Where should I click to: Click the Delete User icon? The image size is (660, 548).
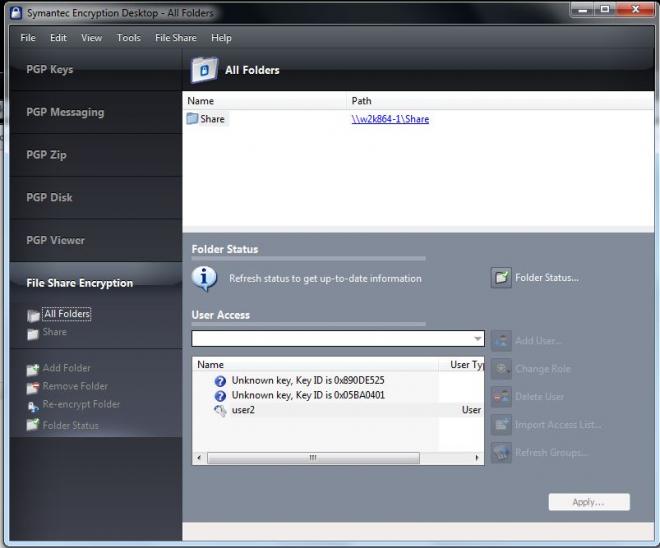point(501,396)
